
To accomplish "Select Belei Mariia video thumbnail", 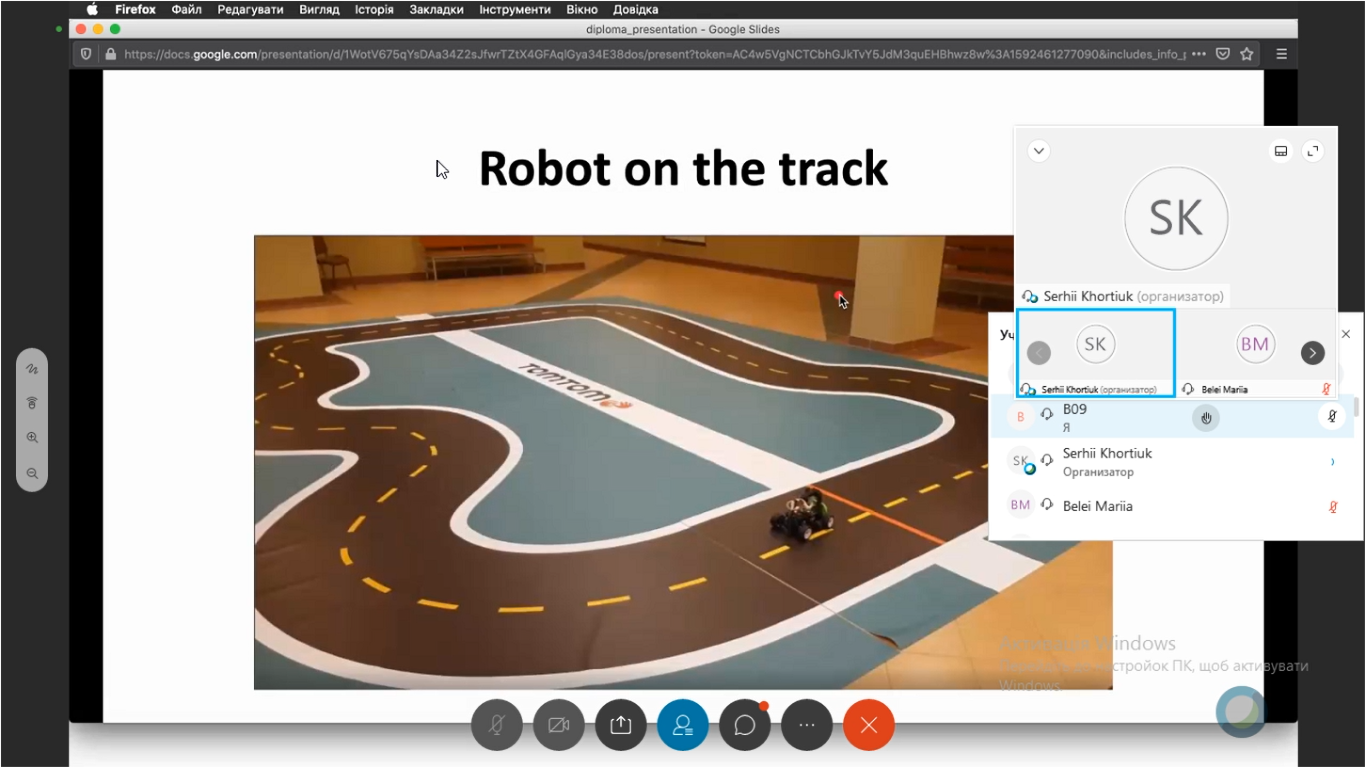I will click(x=1254, y=353).
